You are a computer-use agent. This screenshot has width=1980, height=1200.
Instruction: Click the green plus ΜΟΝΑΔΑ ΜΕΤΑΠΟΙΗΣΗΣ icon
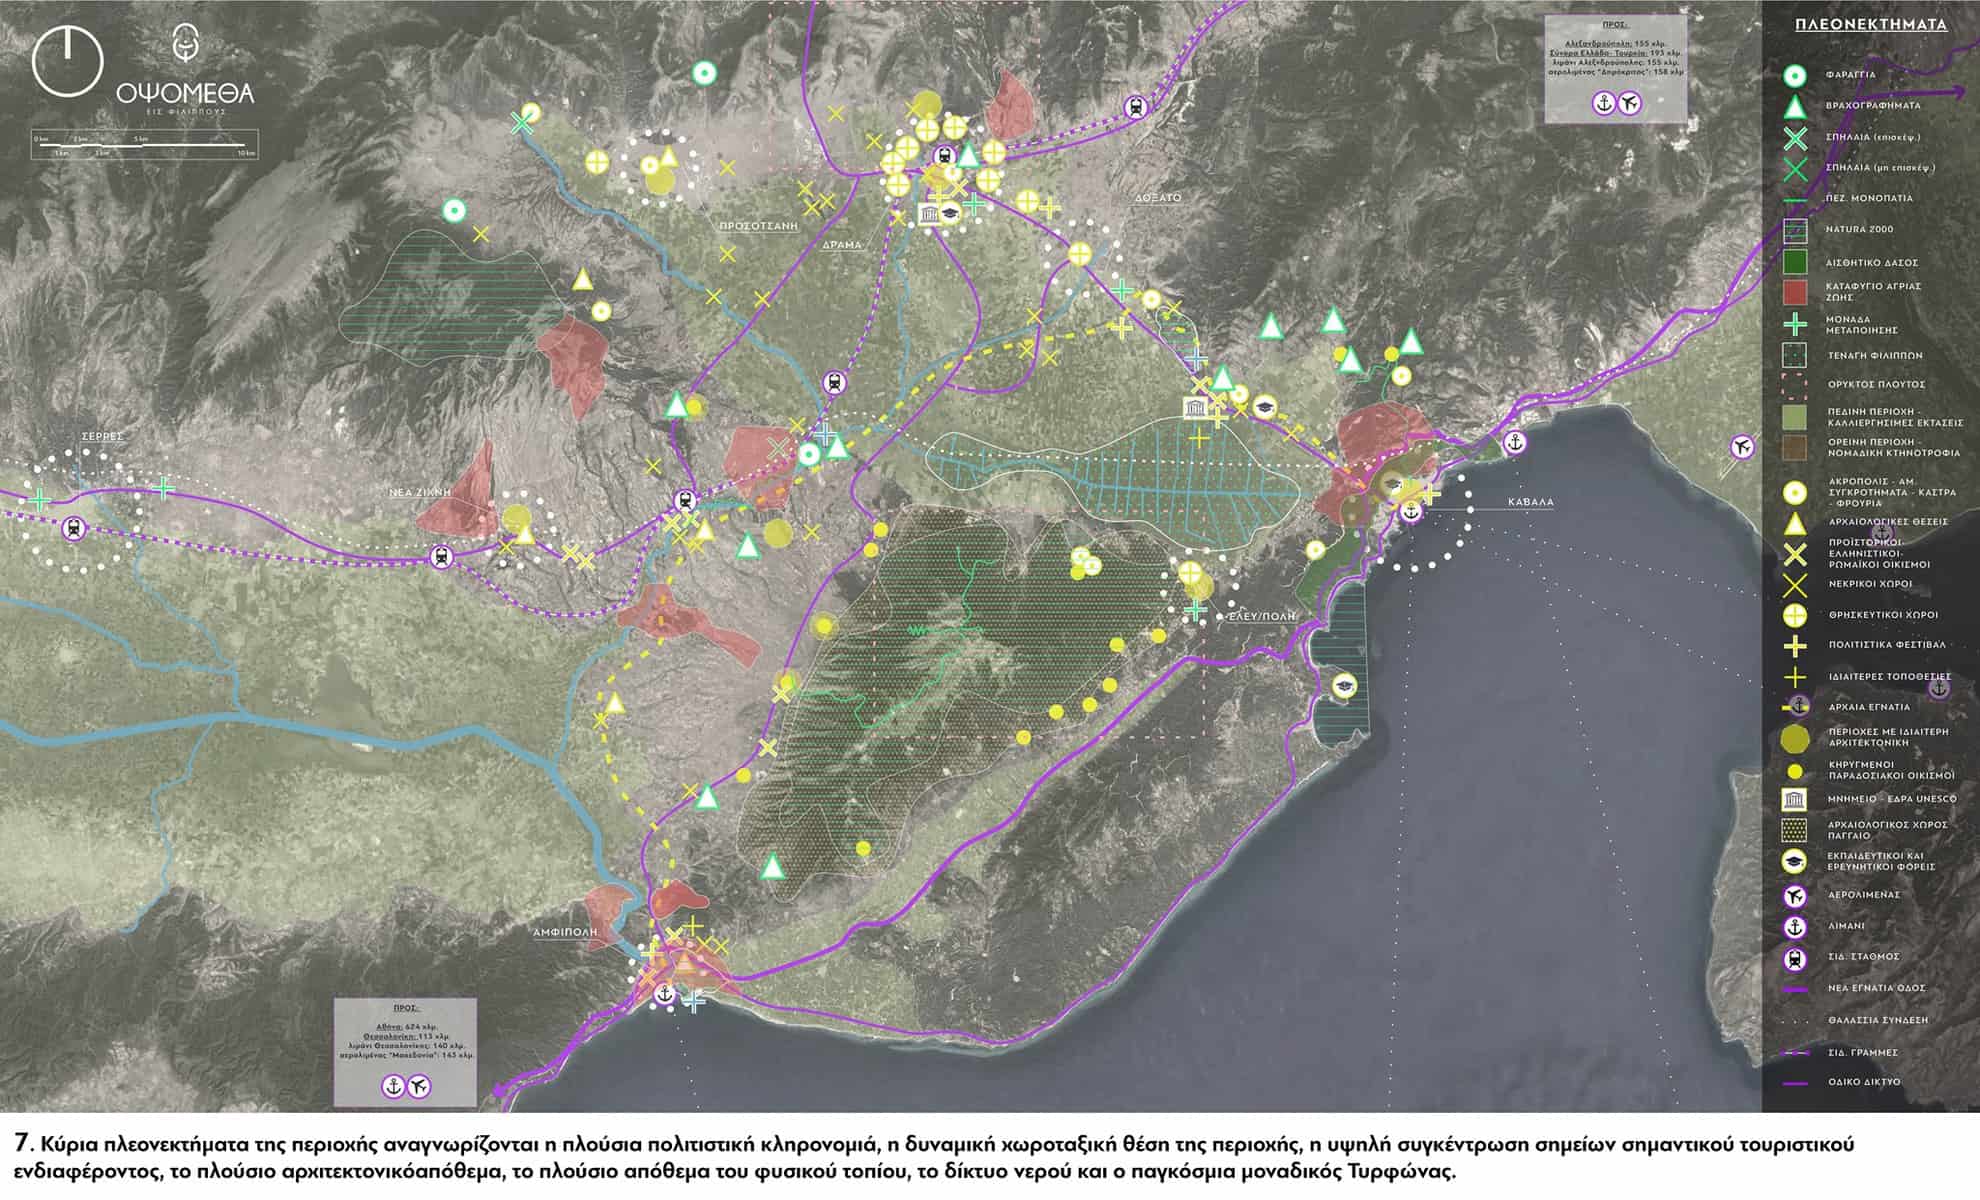tap(1795, 324)
